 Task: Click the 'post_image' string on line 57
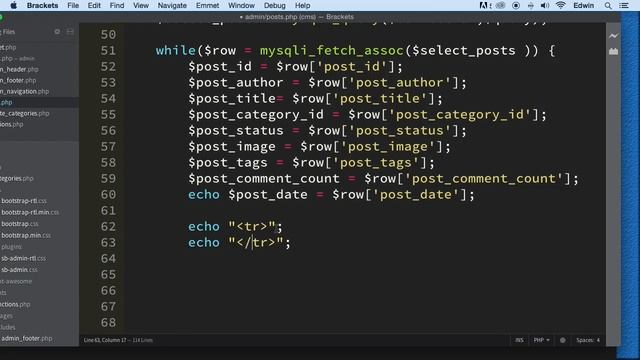388,147
